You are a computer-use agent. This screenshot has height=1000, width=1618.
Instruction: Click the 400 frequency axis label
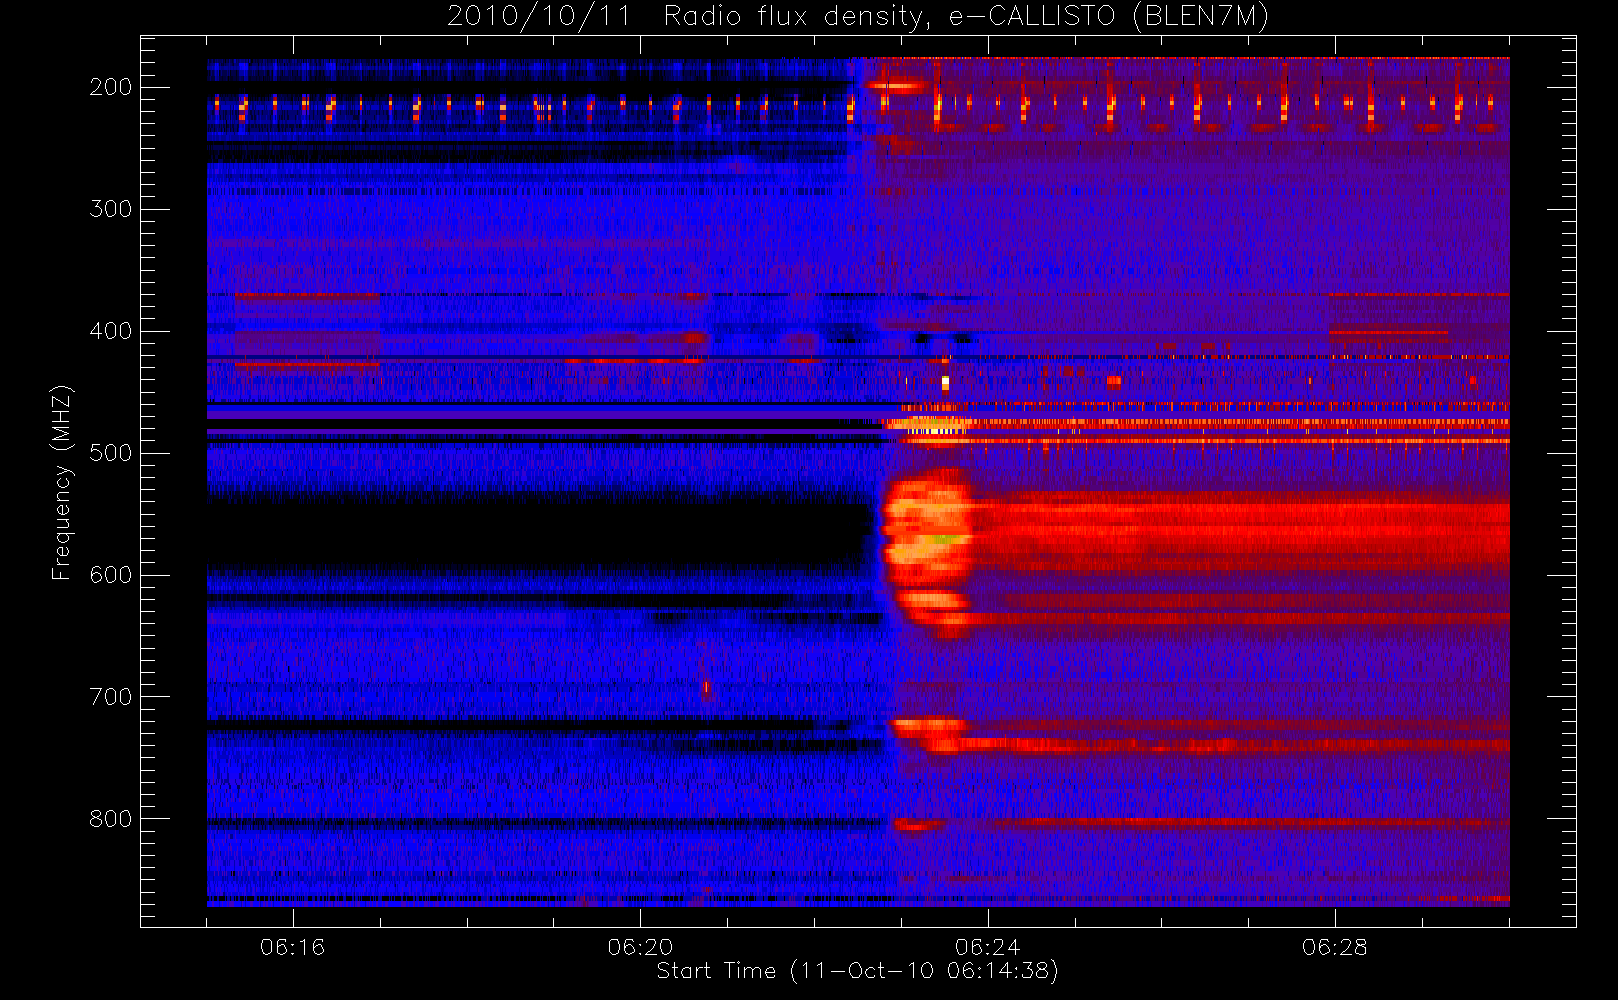pos(110,331)
